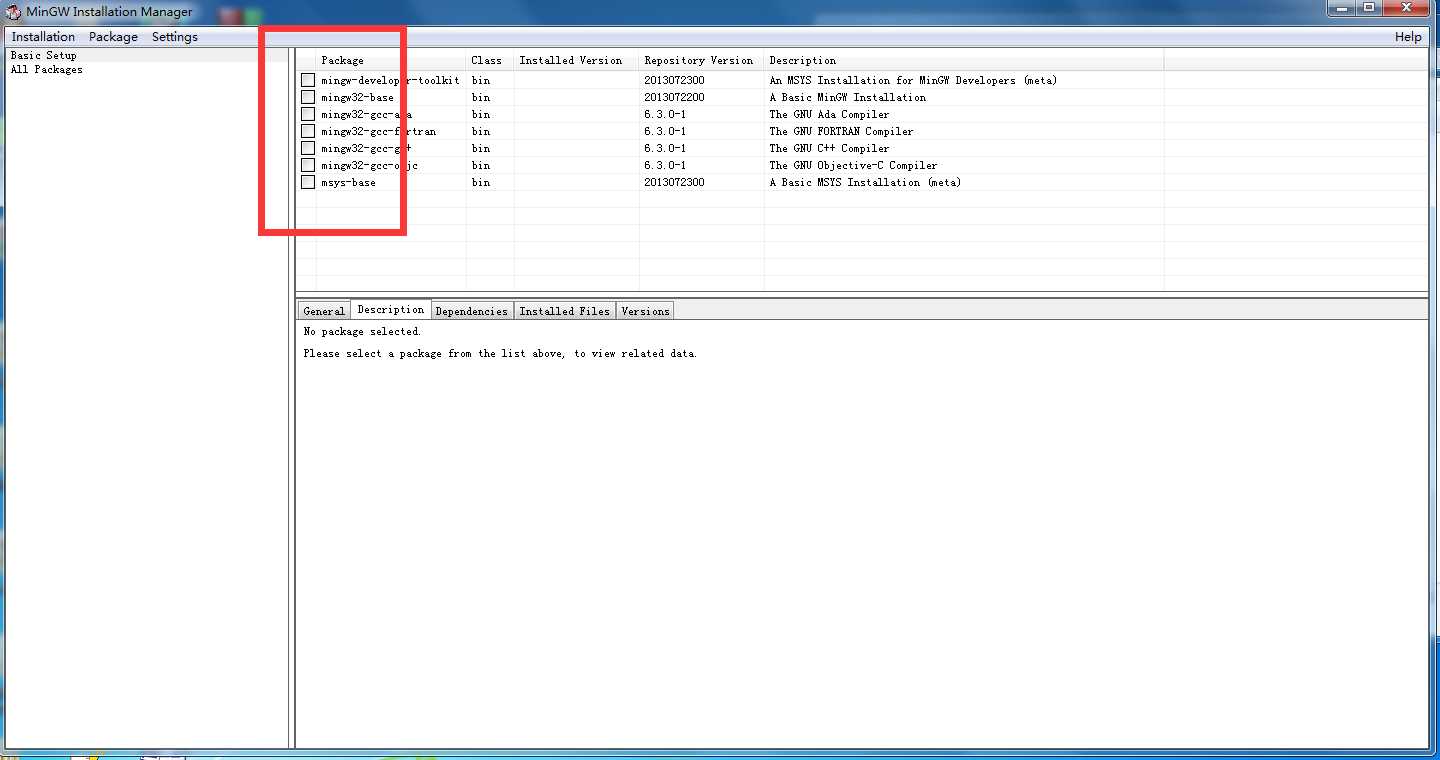Viewport: 1440px width, 760px height.
Task: Mark the msys-base package checkbox
Action: pyautogui.click(x=308, y=182)
